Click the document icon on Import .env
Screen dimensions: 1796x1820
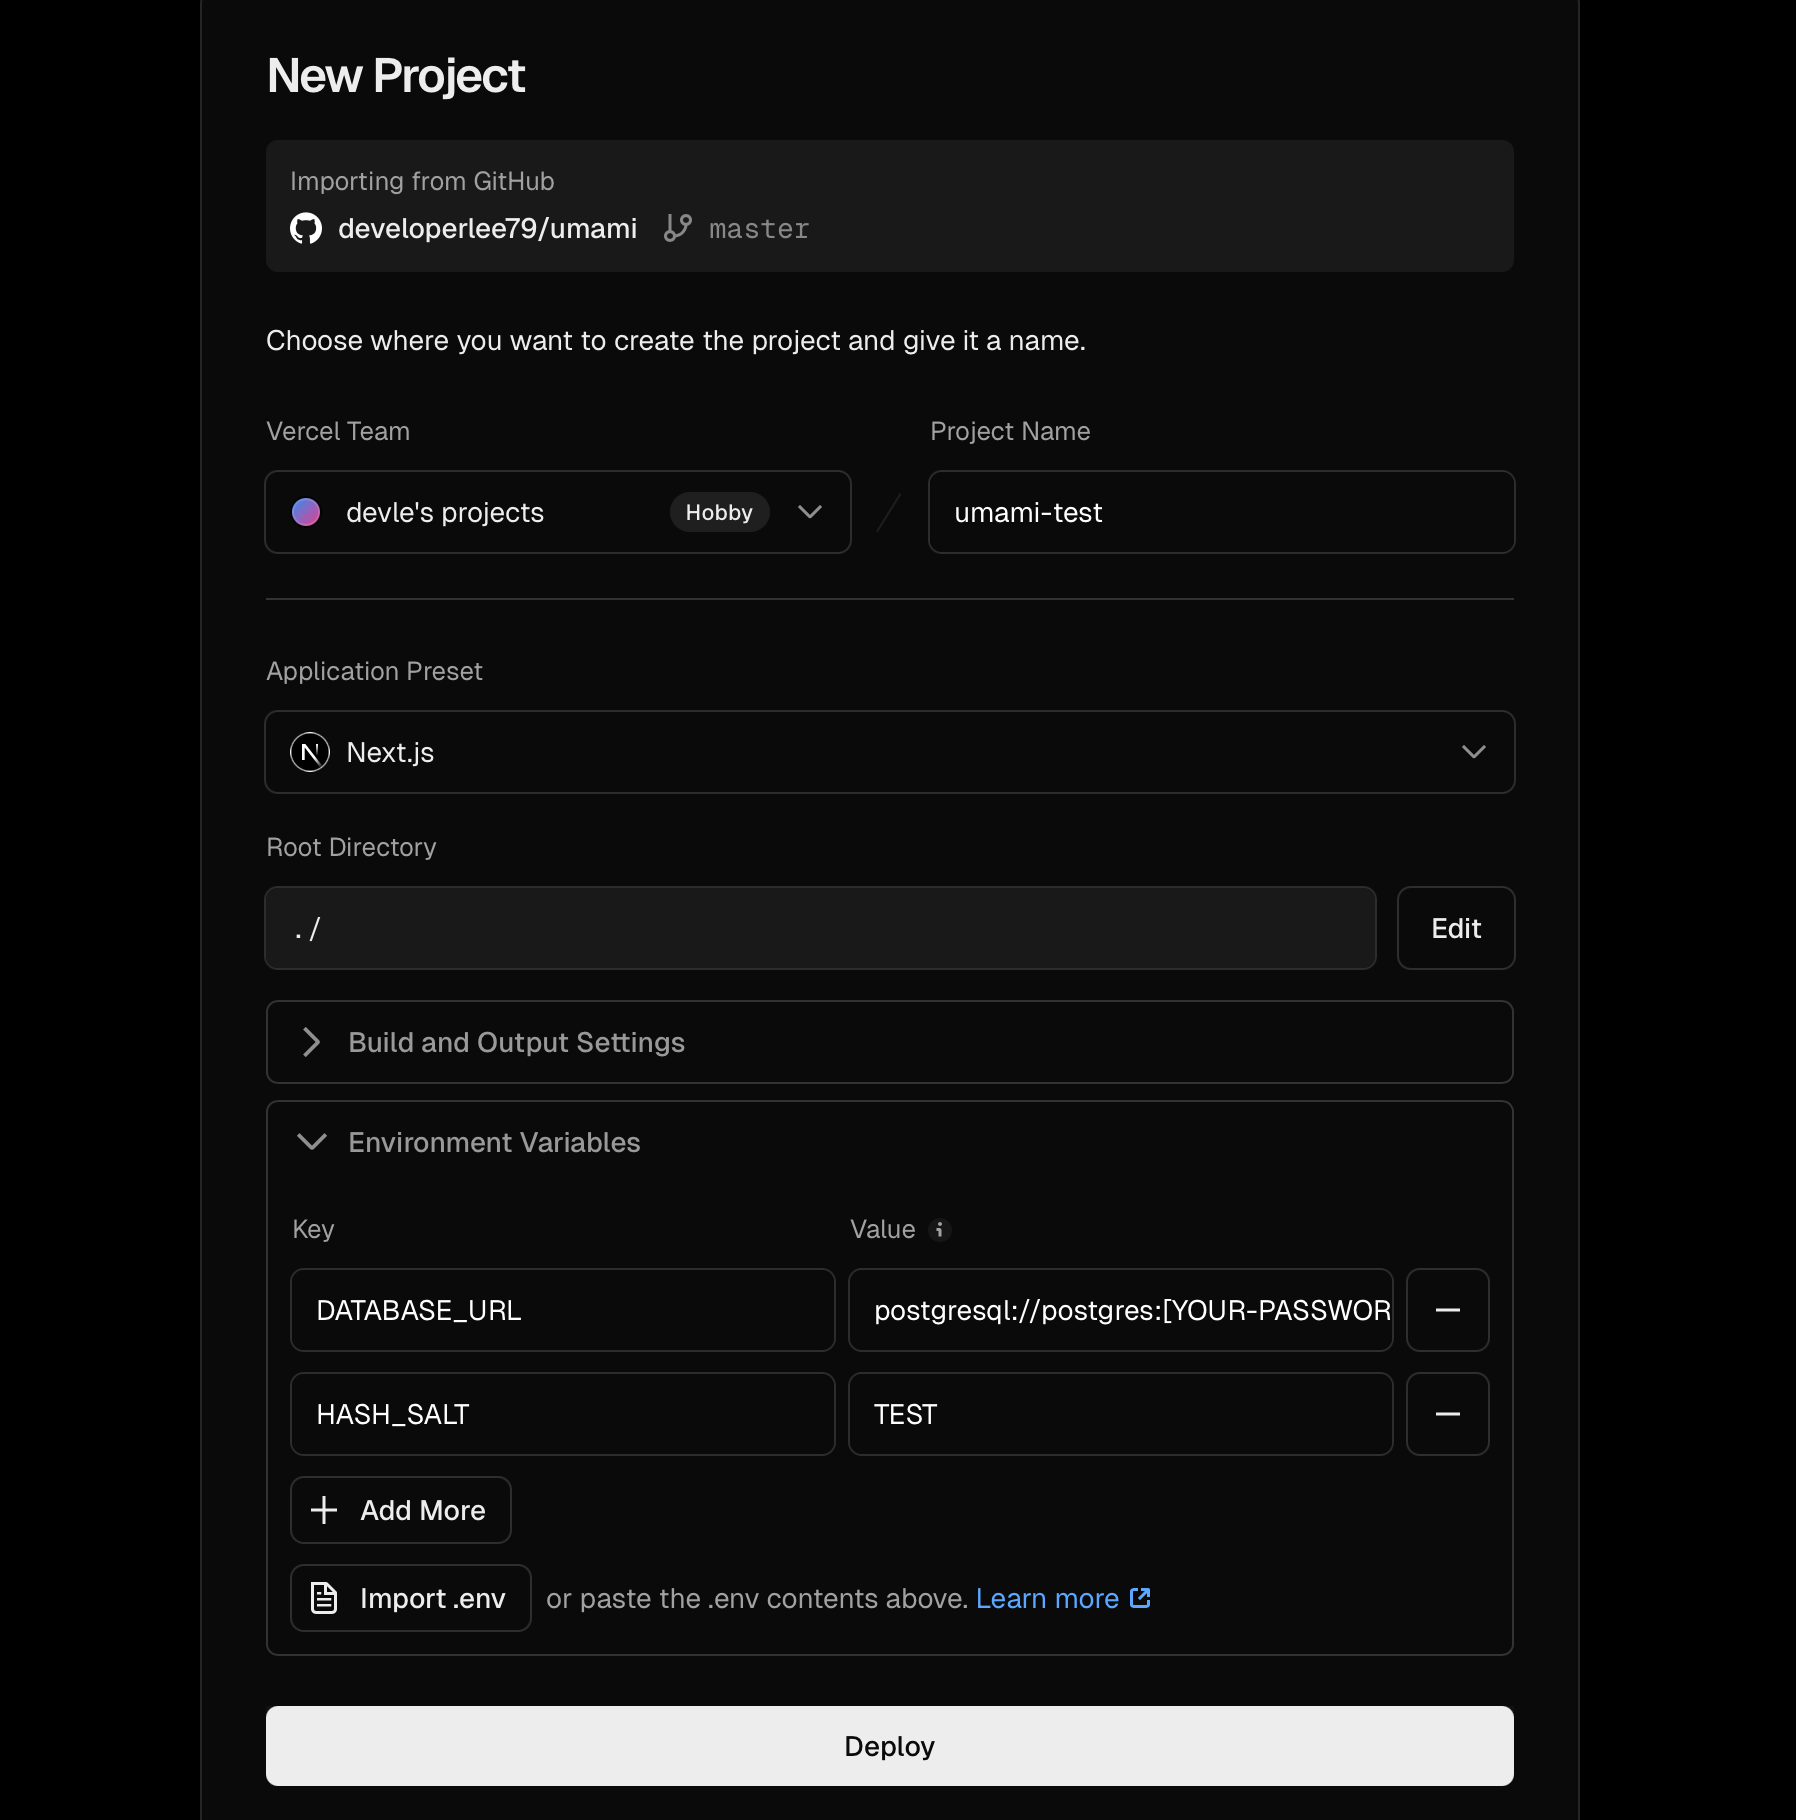click(324, 1598)
